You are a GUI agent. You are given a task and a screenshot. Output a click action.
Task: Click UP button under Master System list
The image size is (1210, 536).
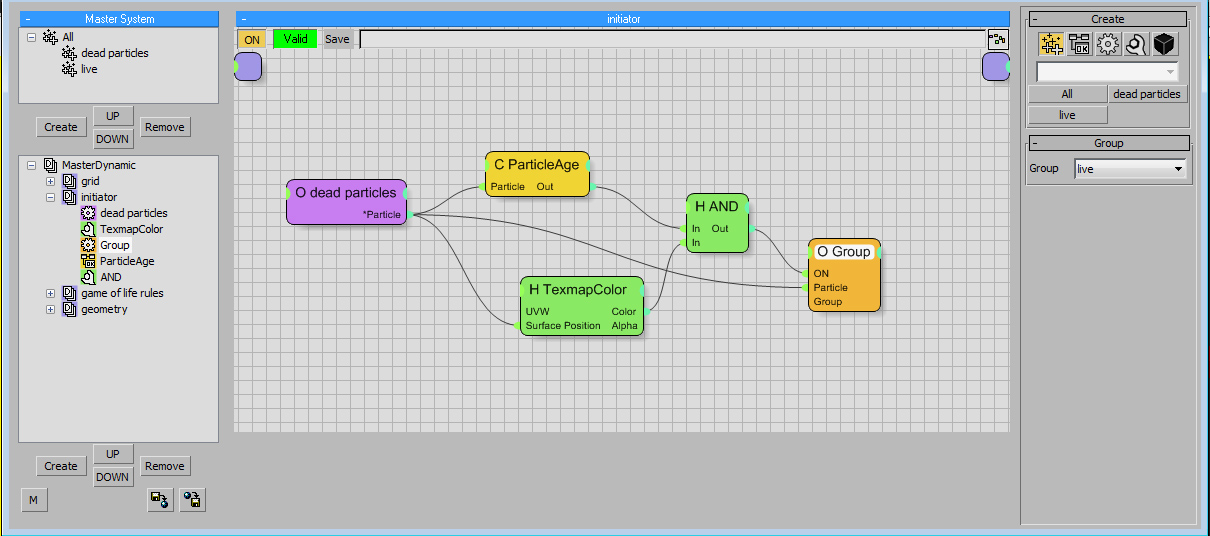coord(113,116)
